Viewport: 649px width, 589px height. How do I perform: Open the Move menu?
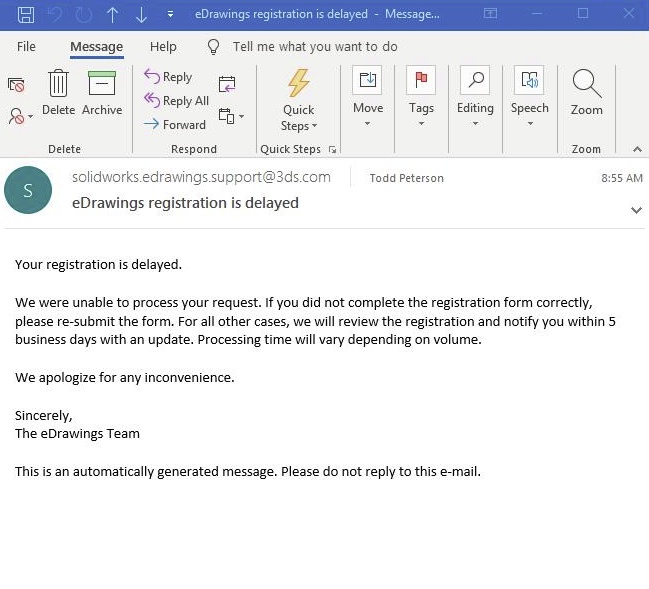pyautogui.click(x=368, y=96)
